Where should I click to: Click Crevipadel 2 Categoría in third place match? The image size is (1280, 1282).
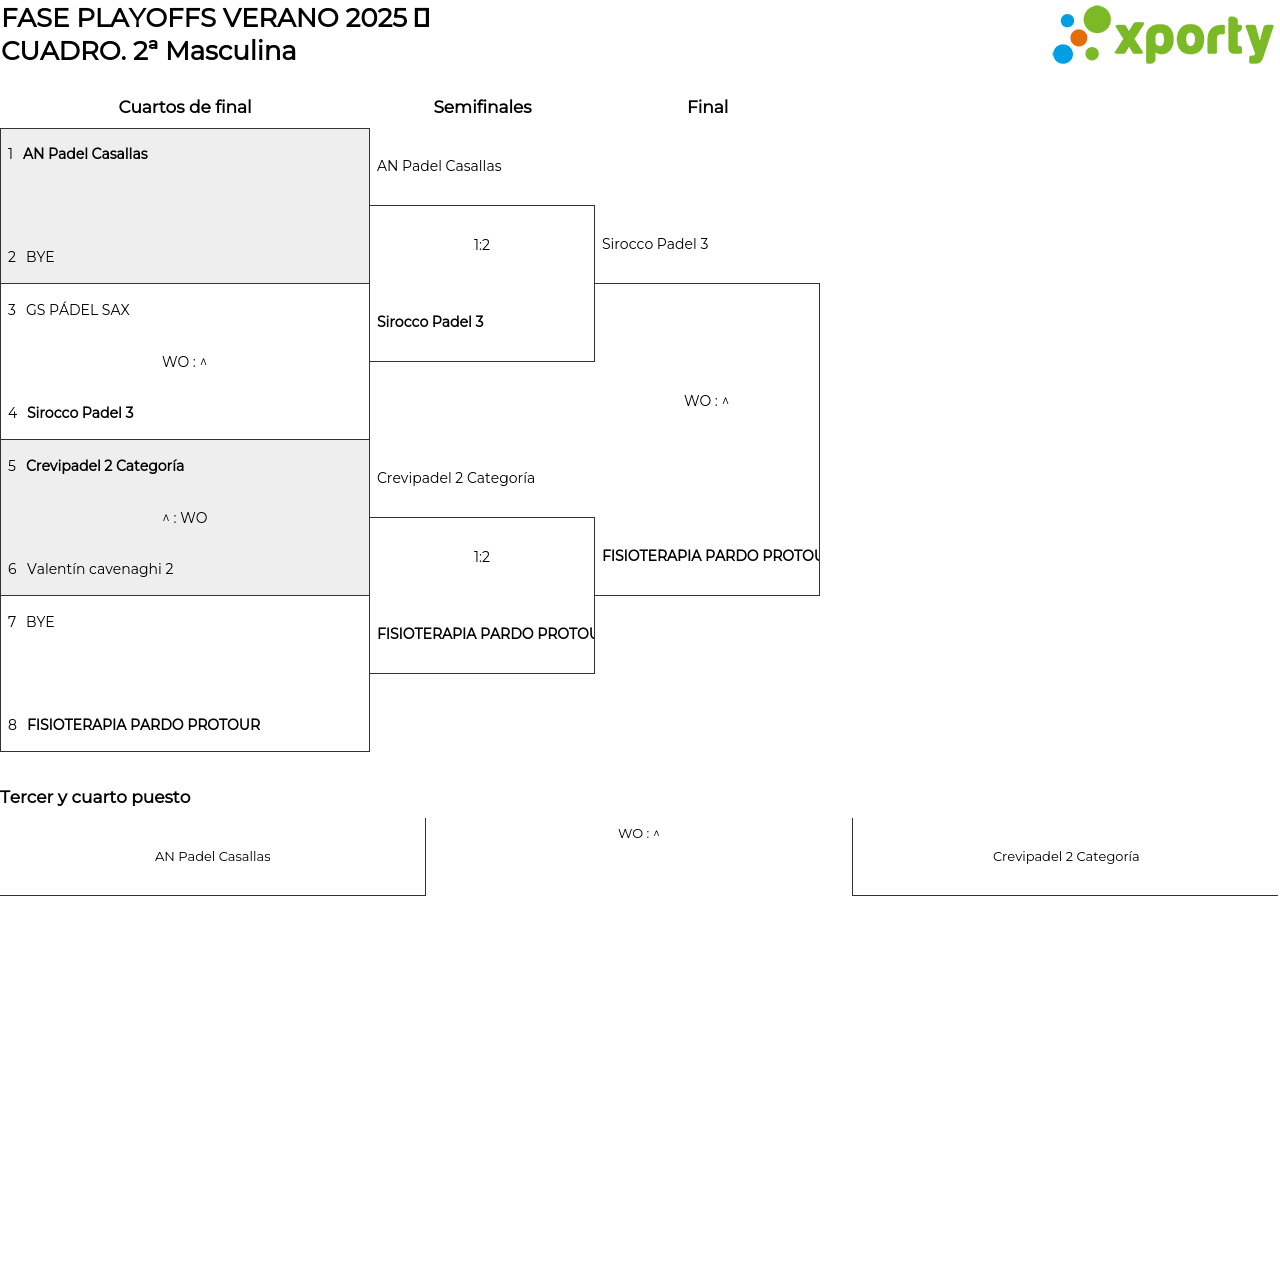coord(1066,857)
